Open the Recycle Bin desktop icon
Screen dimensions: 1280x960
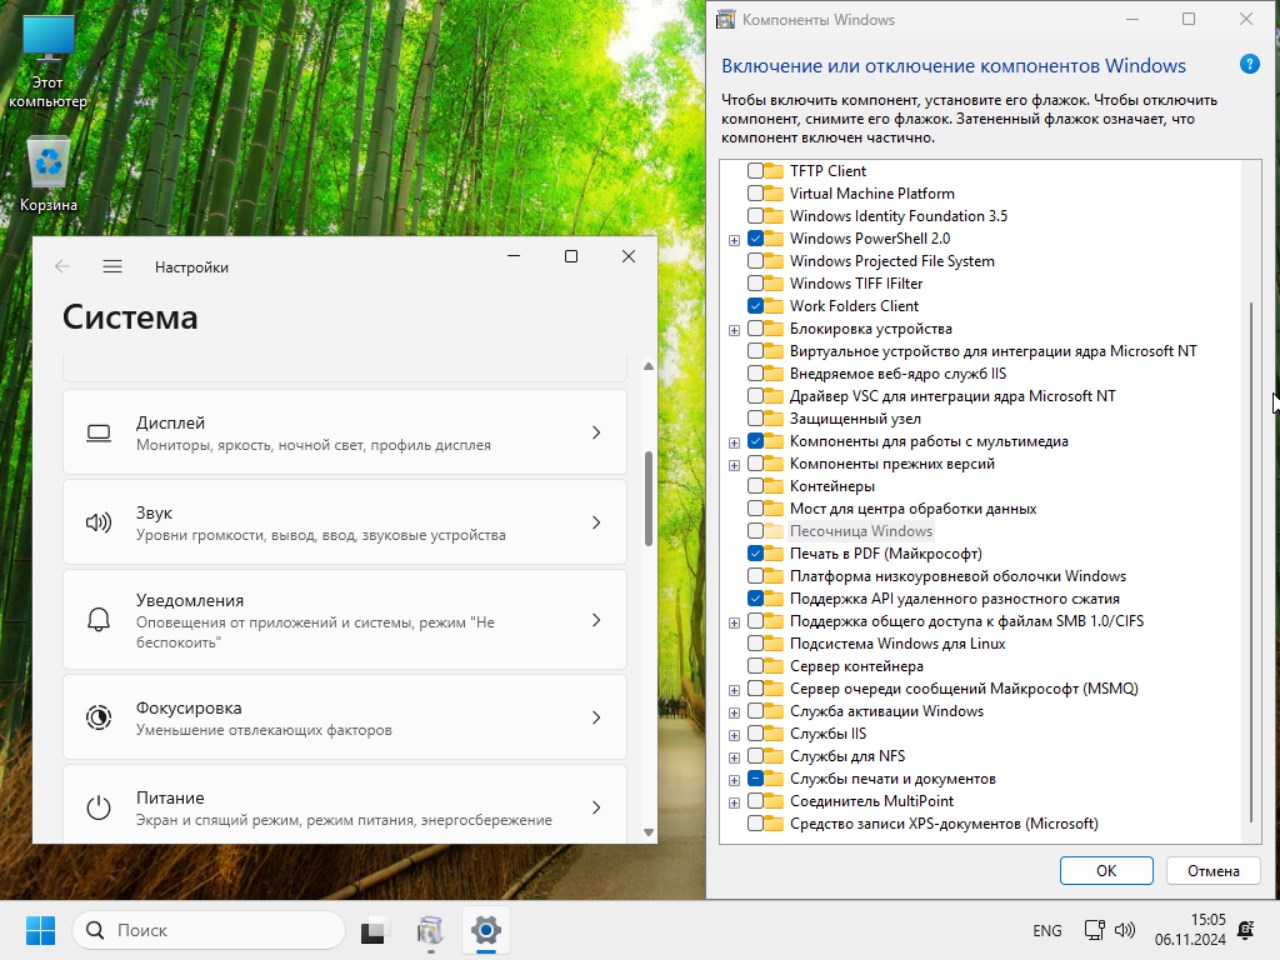click(48, 175)
